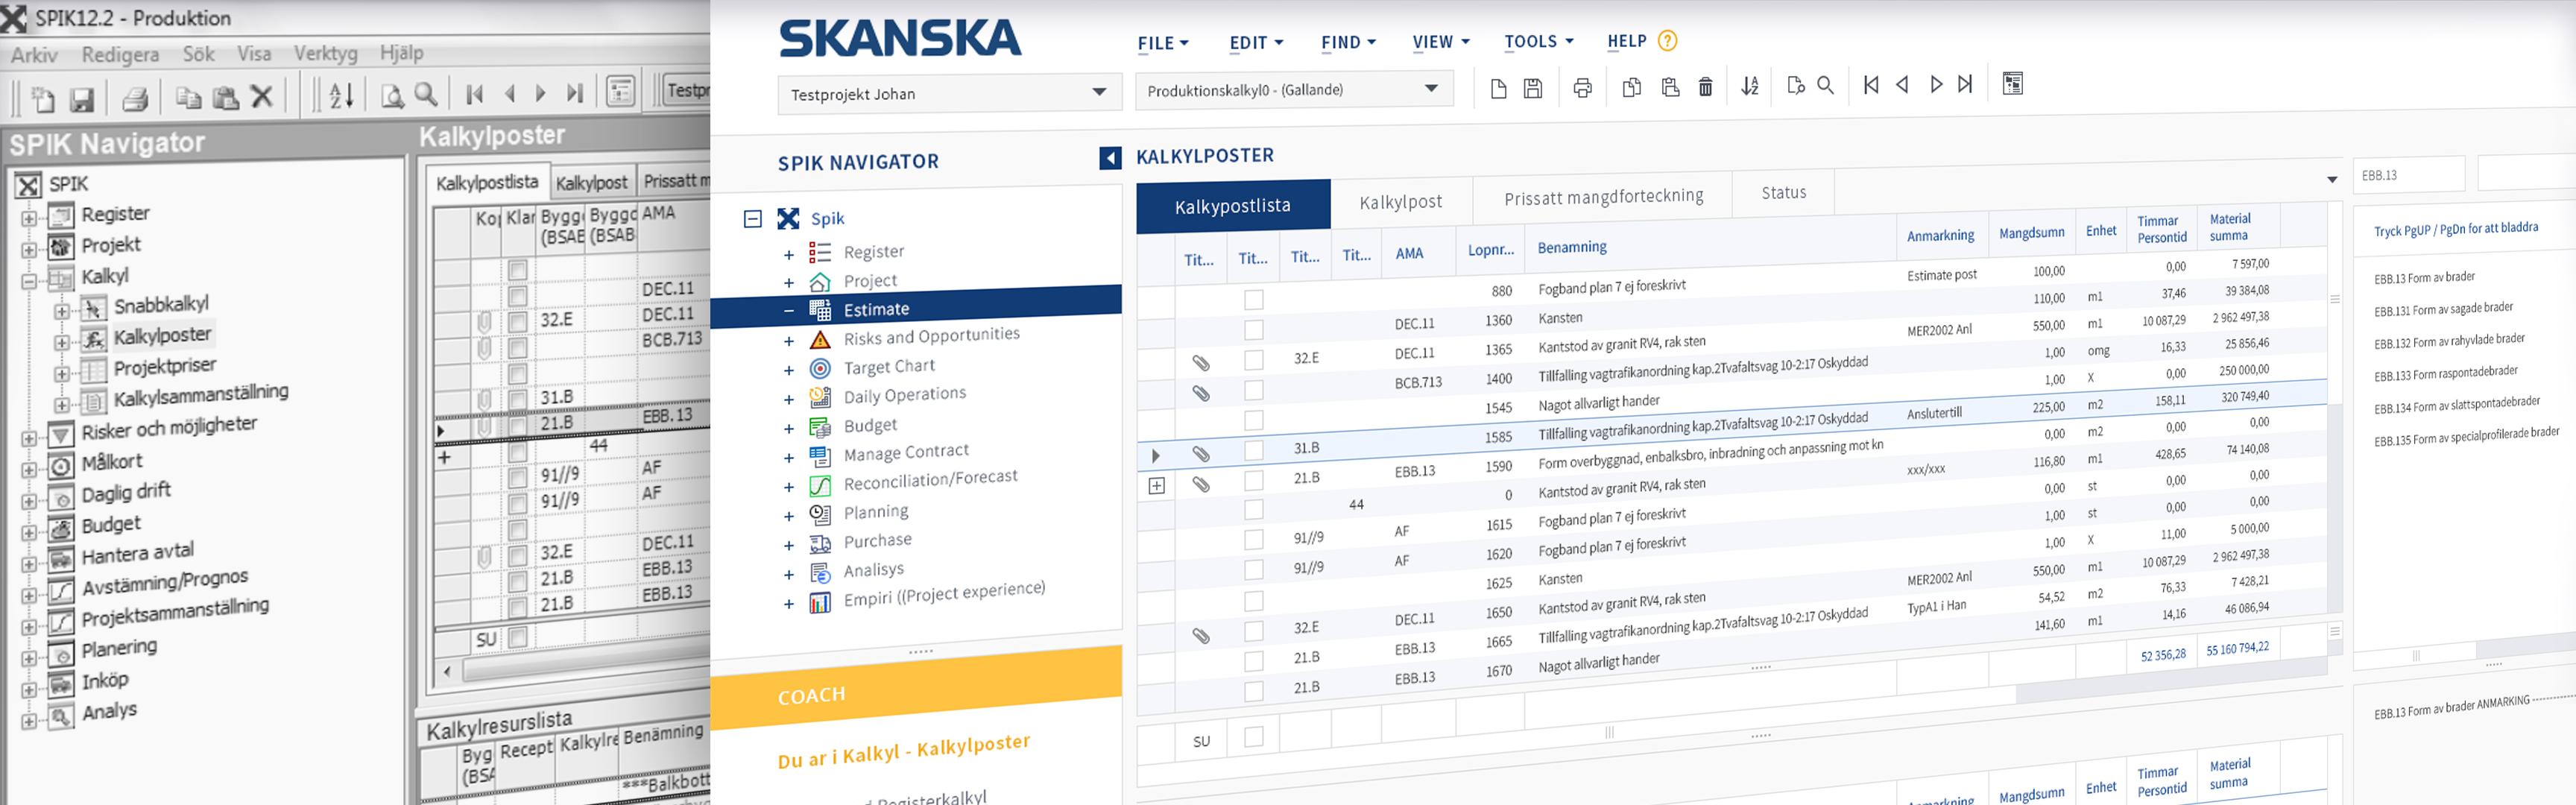Go to first record in Skanska toolbar

click(x=1871, y=85)
